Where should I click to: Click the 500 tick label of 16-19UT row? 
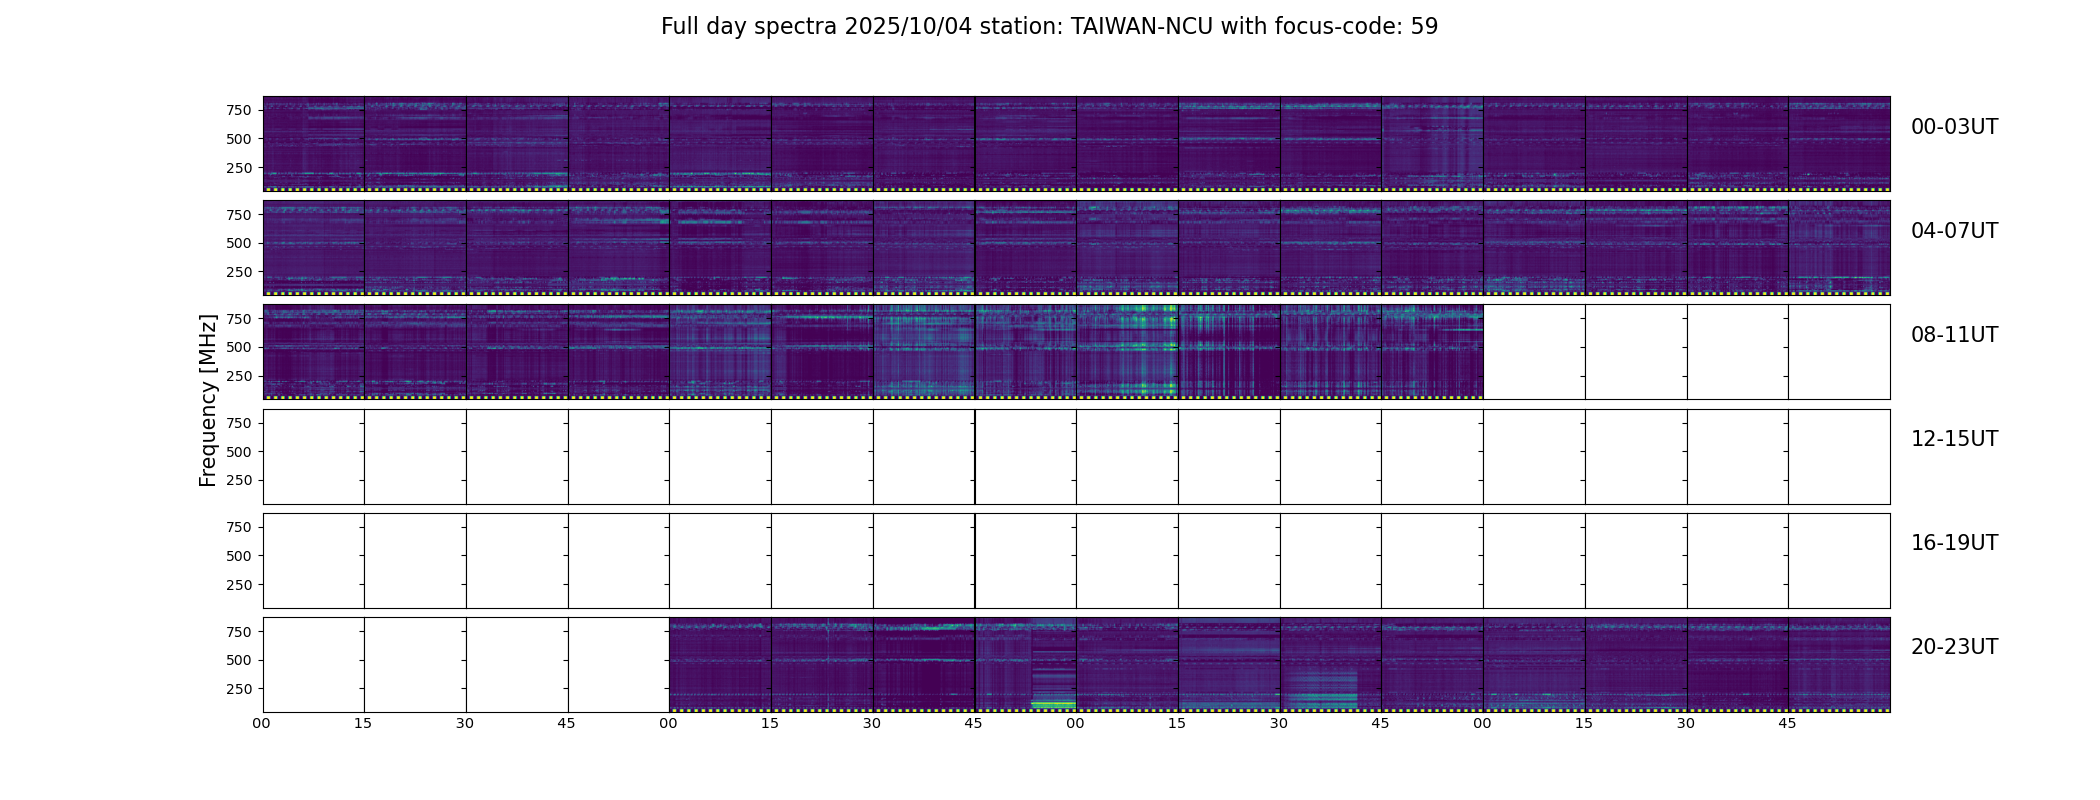click(x=239, y=556)
